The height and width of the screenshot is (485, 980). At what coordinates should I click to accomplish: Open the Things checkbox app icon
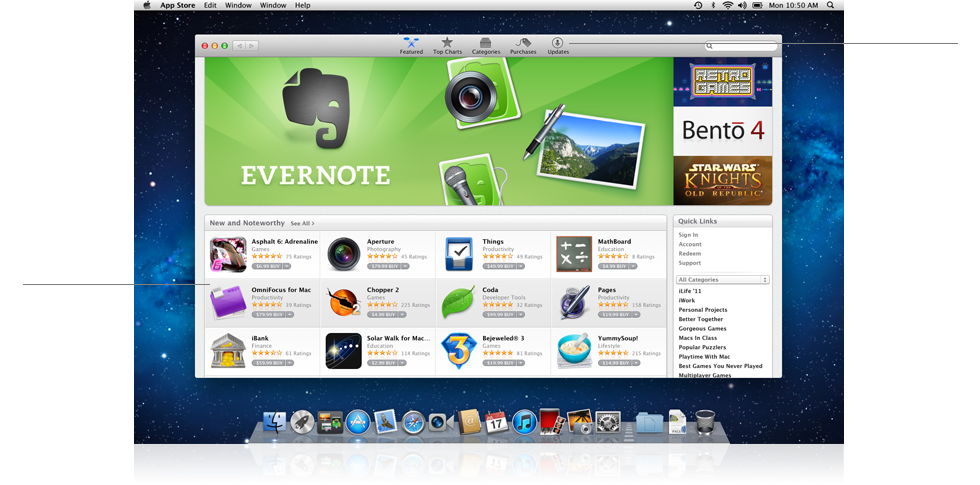click(x=459, y=254)
